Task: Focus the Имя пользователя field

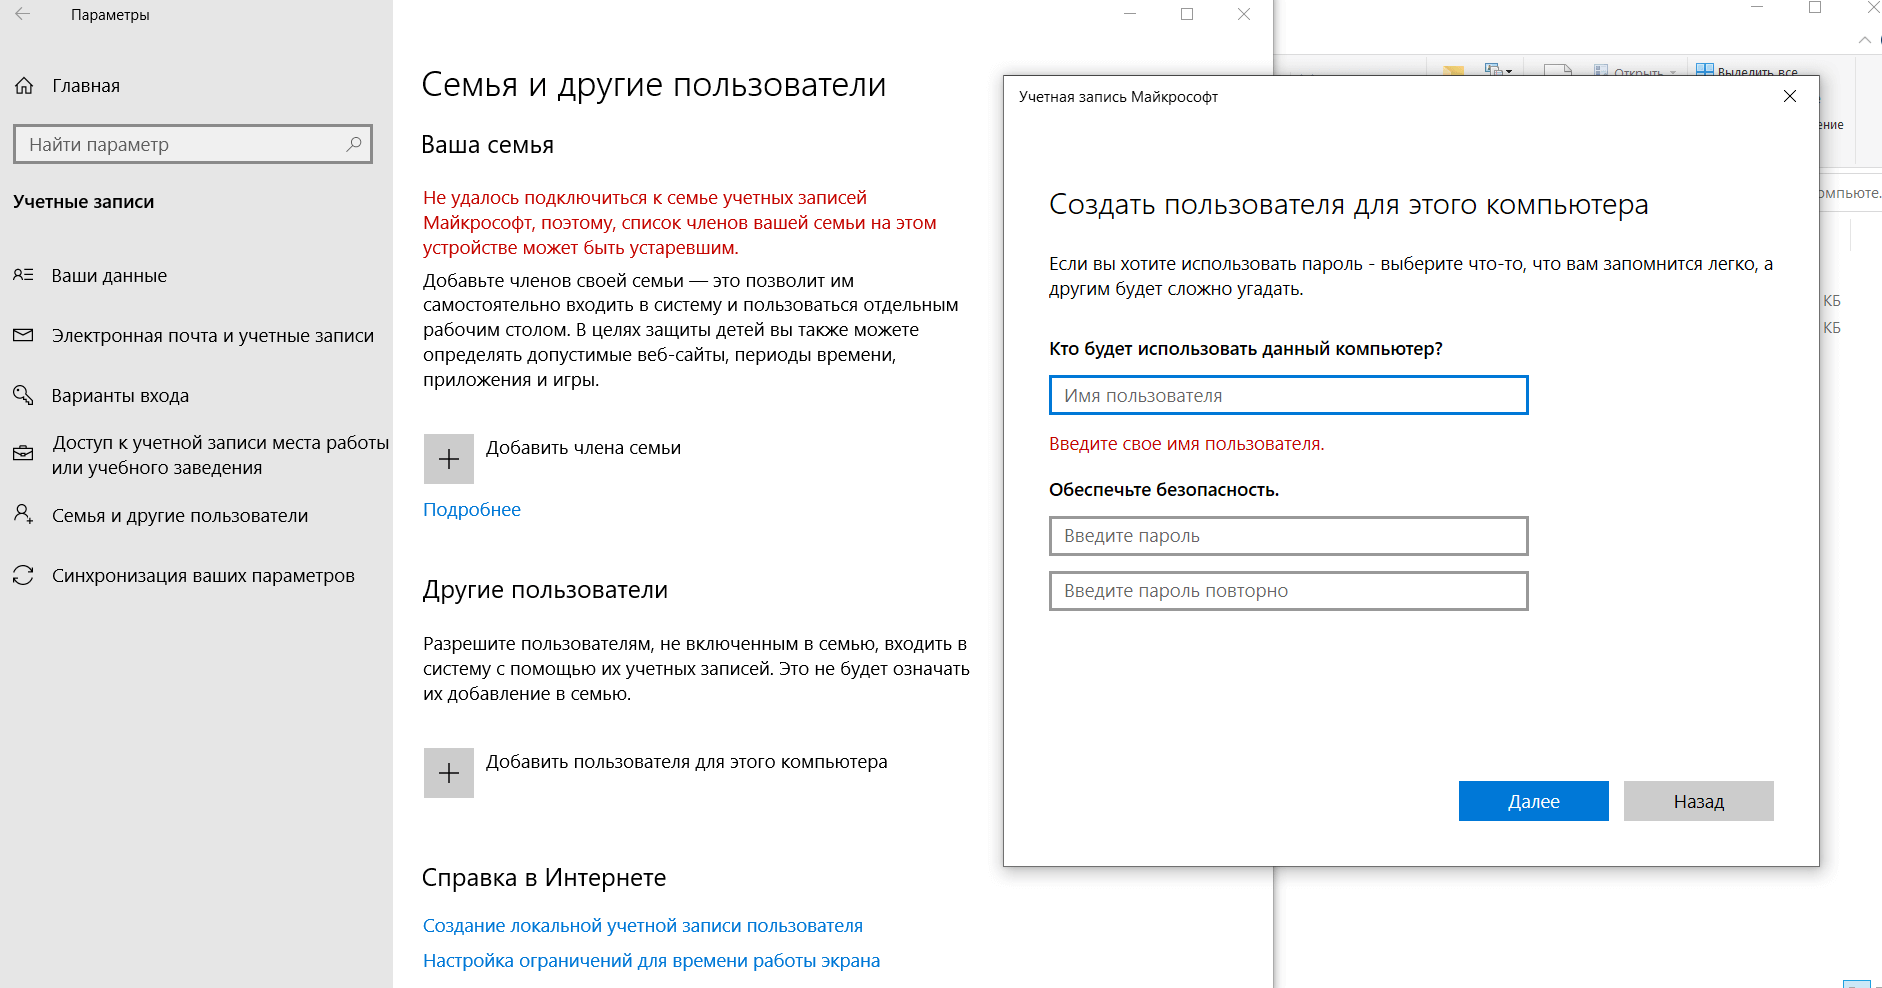Action: [1288, 396]
